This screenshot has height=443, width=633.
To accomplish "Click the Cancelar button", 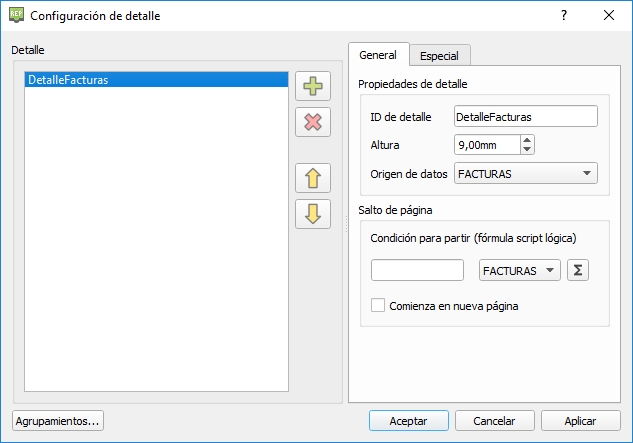I will coord(494,421).
